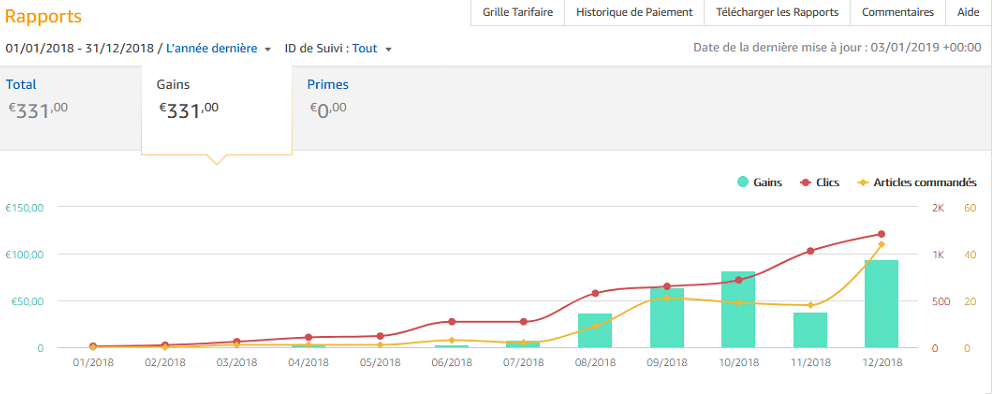
Task: Click the 10/2018 Gains bar
Action: tap(738, 309)
